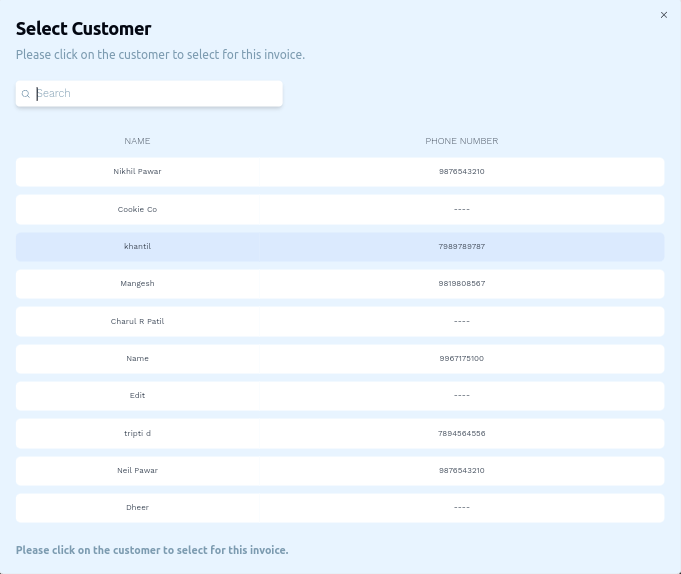Click phone number 9819808567
Viewport: 681px width, 574px height.
[x=461, y=284]
